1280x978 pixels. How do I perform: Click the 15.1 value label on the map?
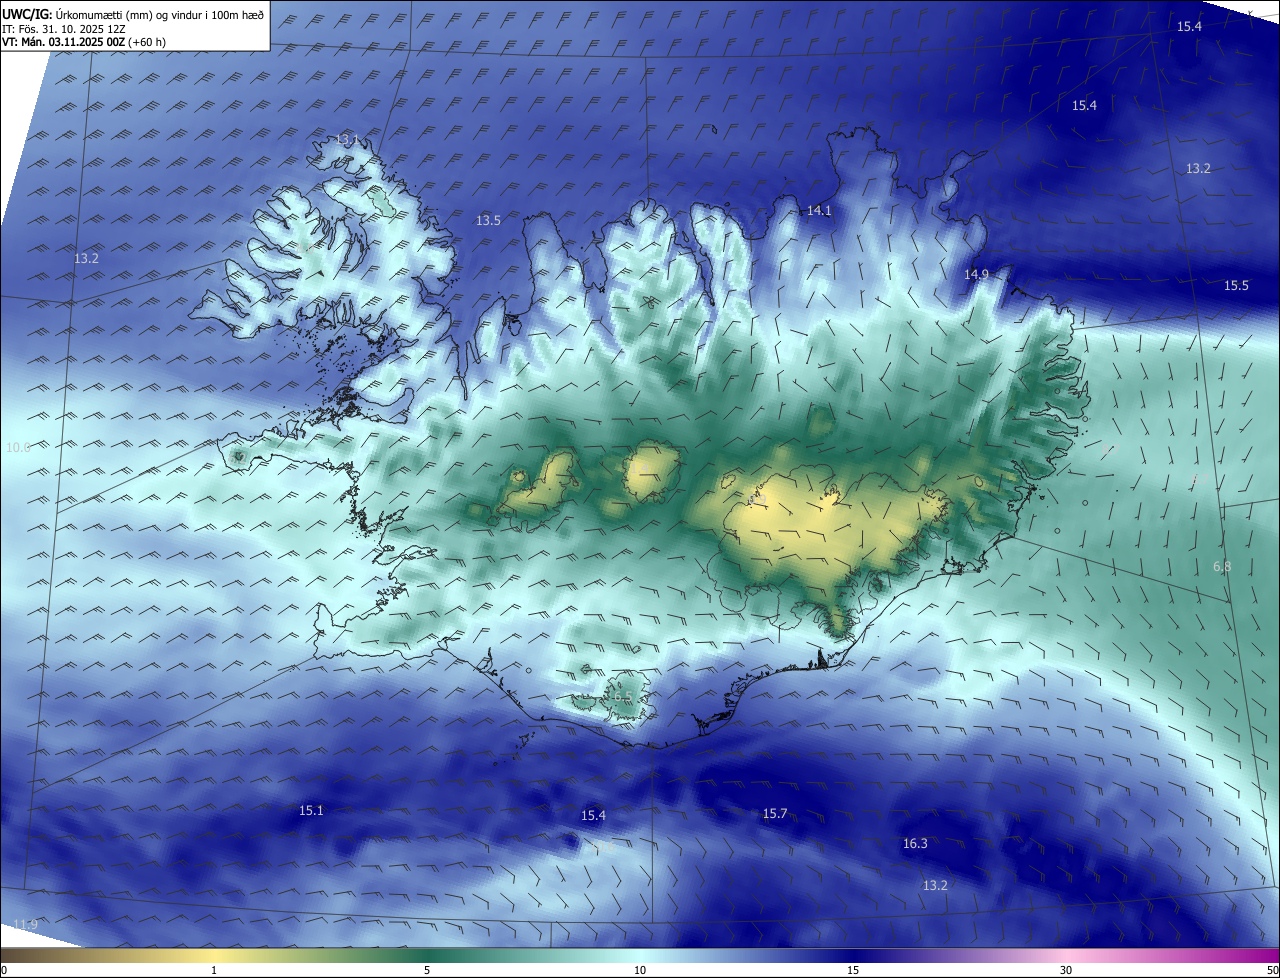(x=311, y=810)
